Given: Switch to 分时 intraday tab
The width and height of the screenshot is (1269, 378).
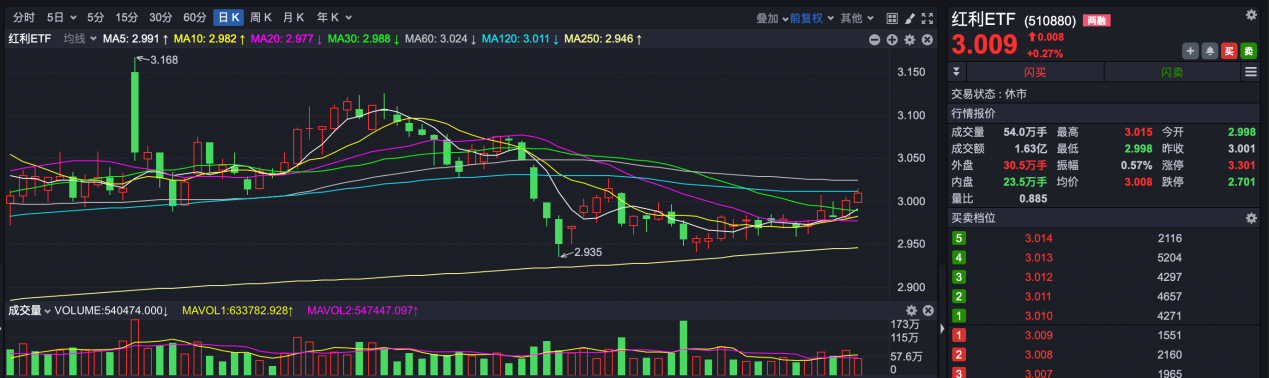Looking at the screenshot, I should [24, 18].
